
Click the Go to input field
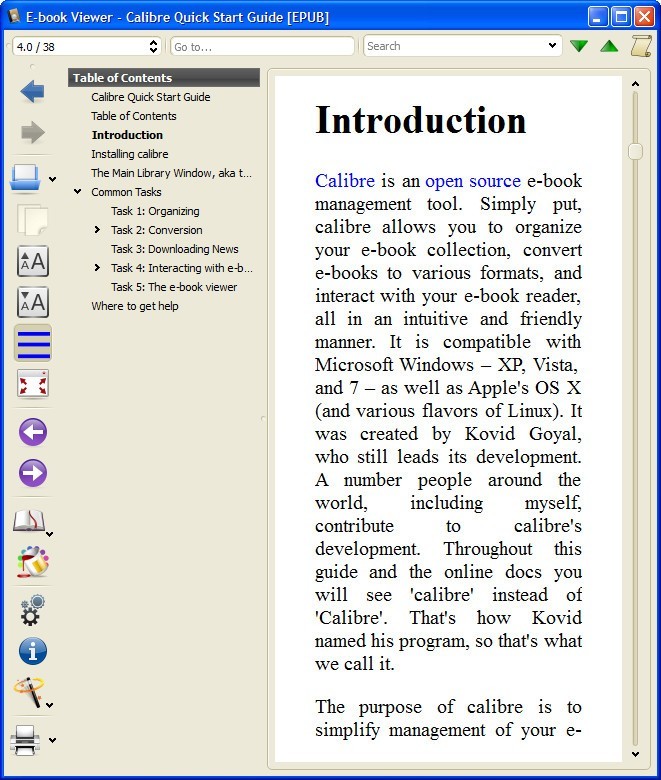pos(263,47)
